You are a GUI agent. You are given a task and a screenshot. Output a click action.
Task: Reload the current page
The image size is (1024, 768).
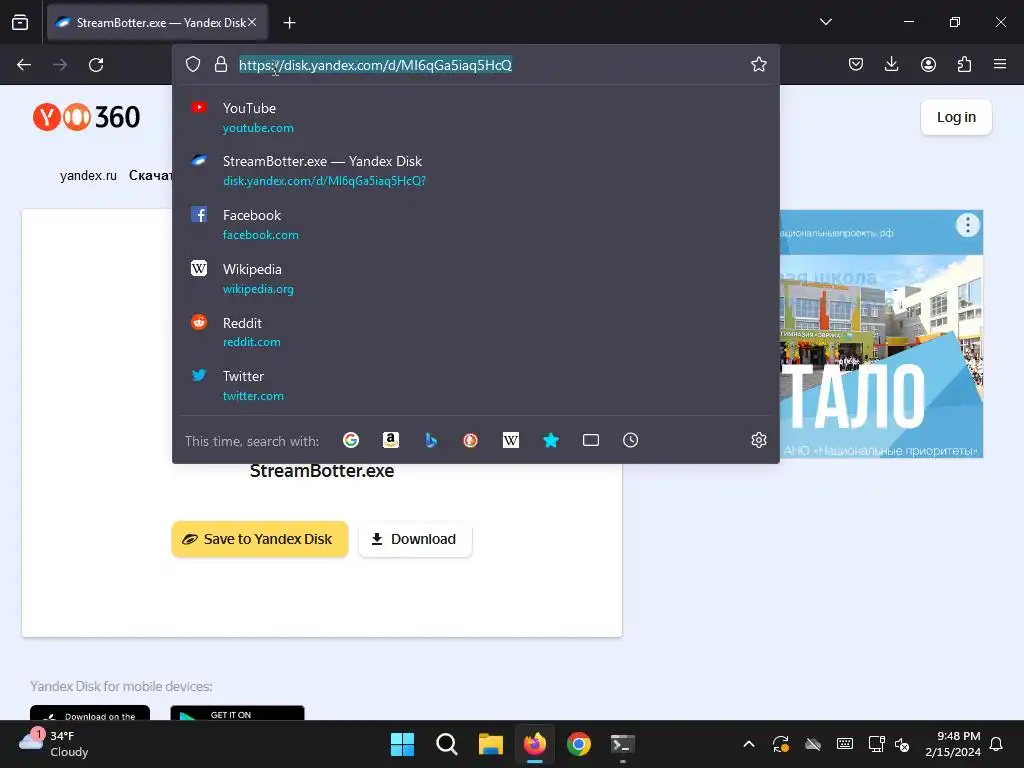click(96, 65)
